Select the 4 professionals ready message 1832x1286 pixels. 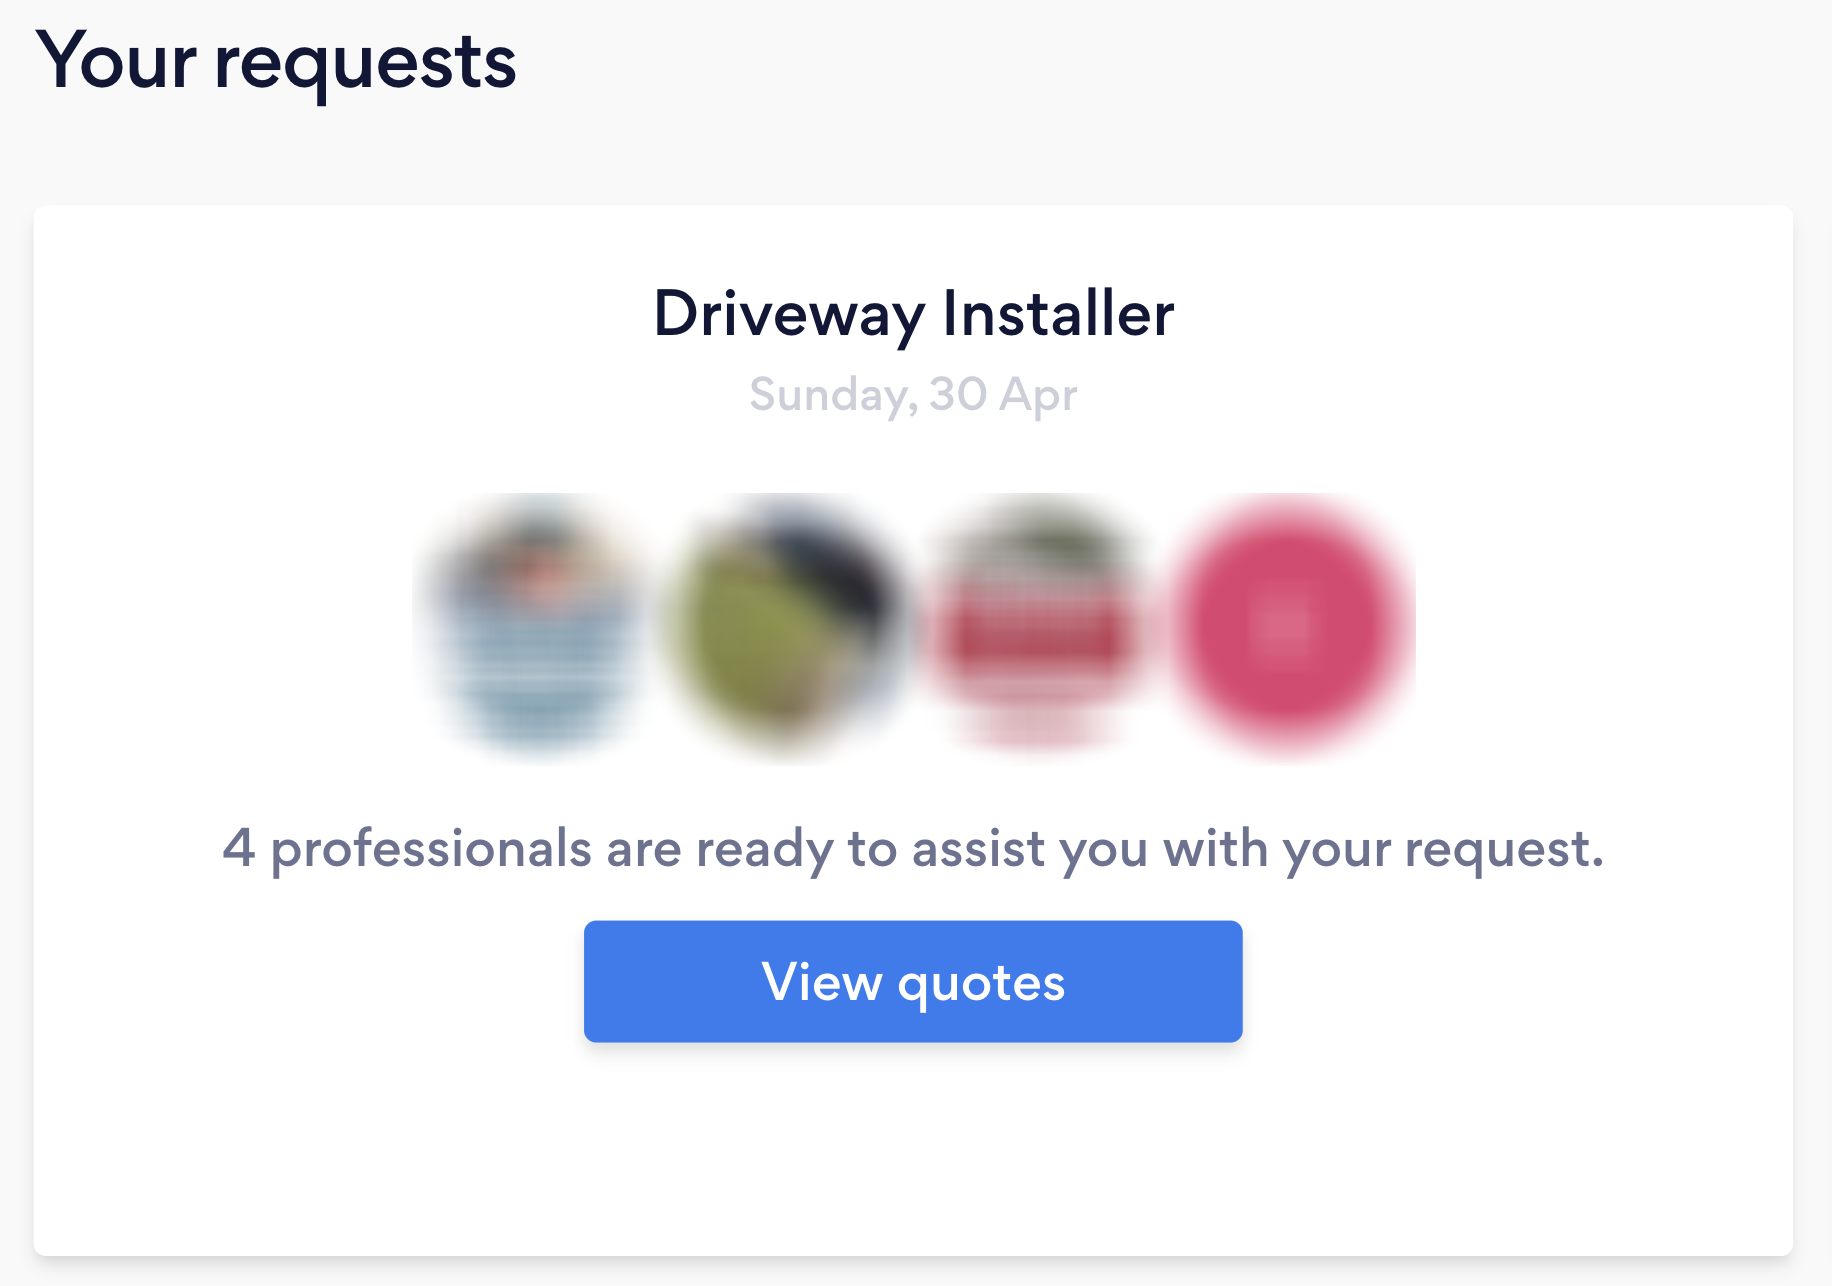pos(913,849)
